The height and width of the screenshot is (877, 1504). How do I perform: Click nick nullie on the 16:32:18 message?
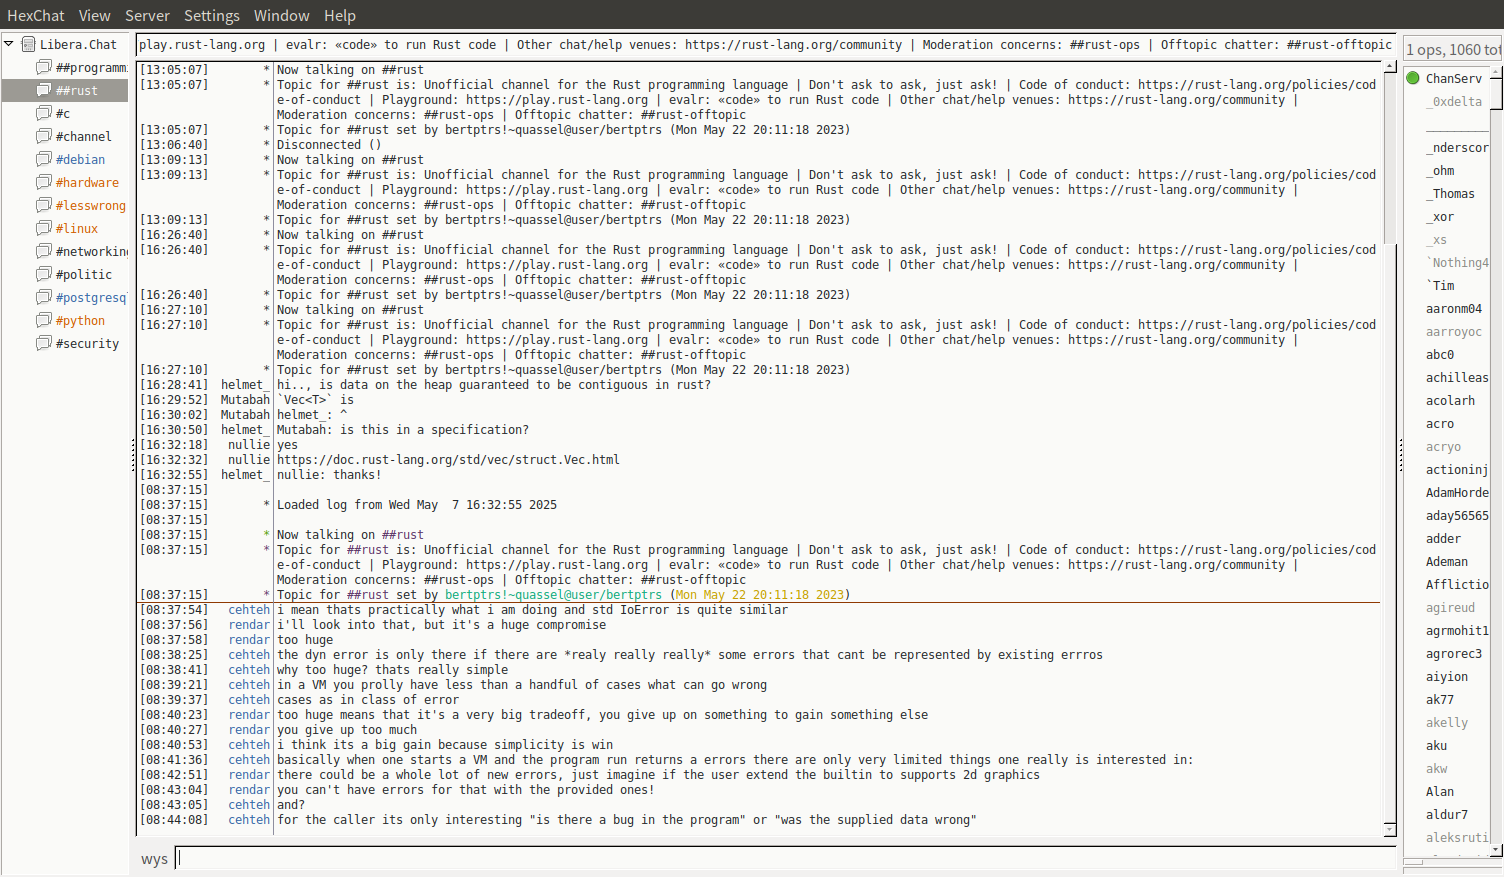249,445
